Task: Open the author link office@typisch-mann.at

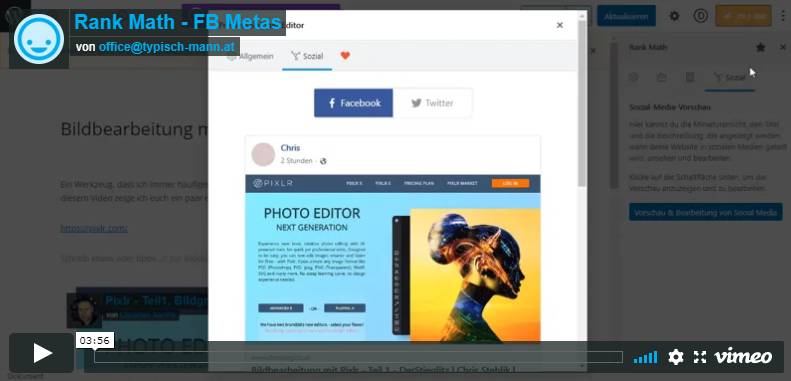Action: 166,47
